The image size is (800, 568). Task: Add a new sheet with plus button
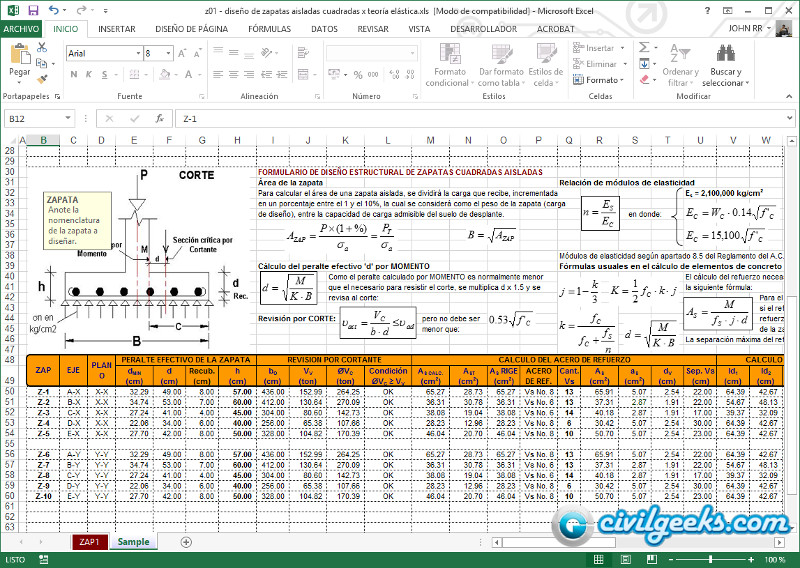click(x=186, y=542)
